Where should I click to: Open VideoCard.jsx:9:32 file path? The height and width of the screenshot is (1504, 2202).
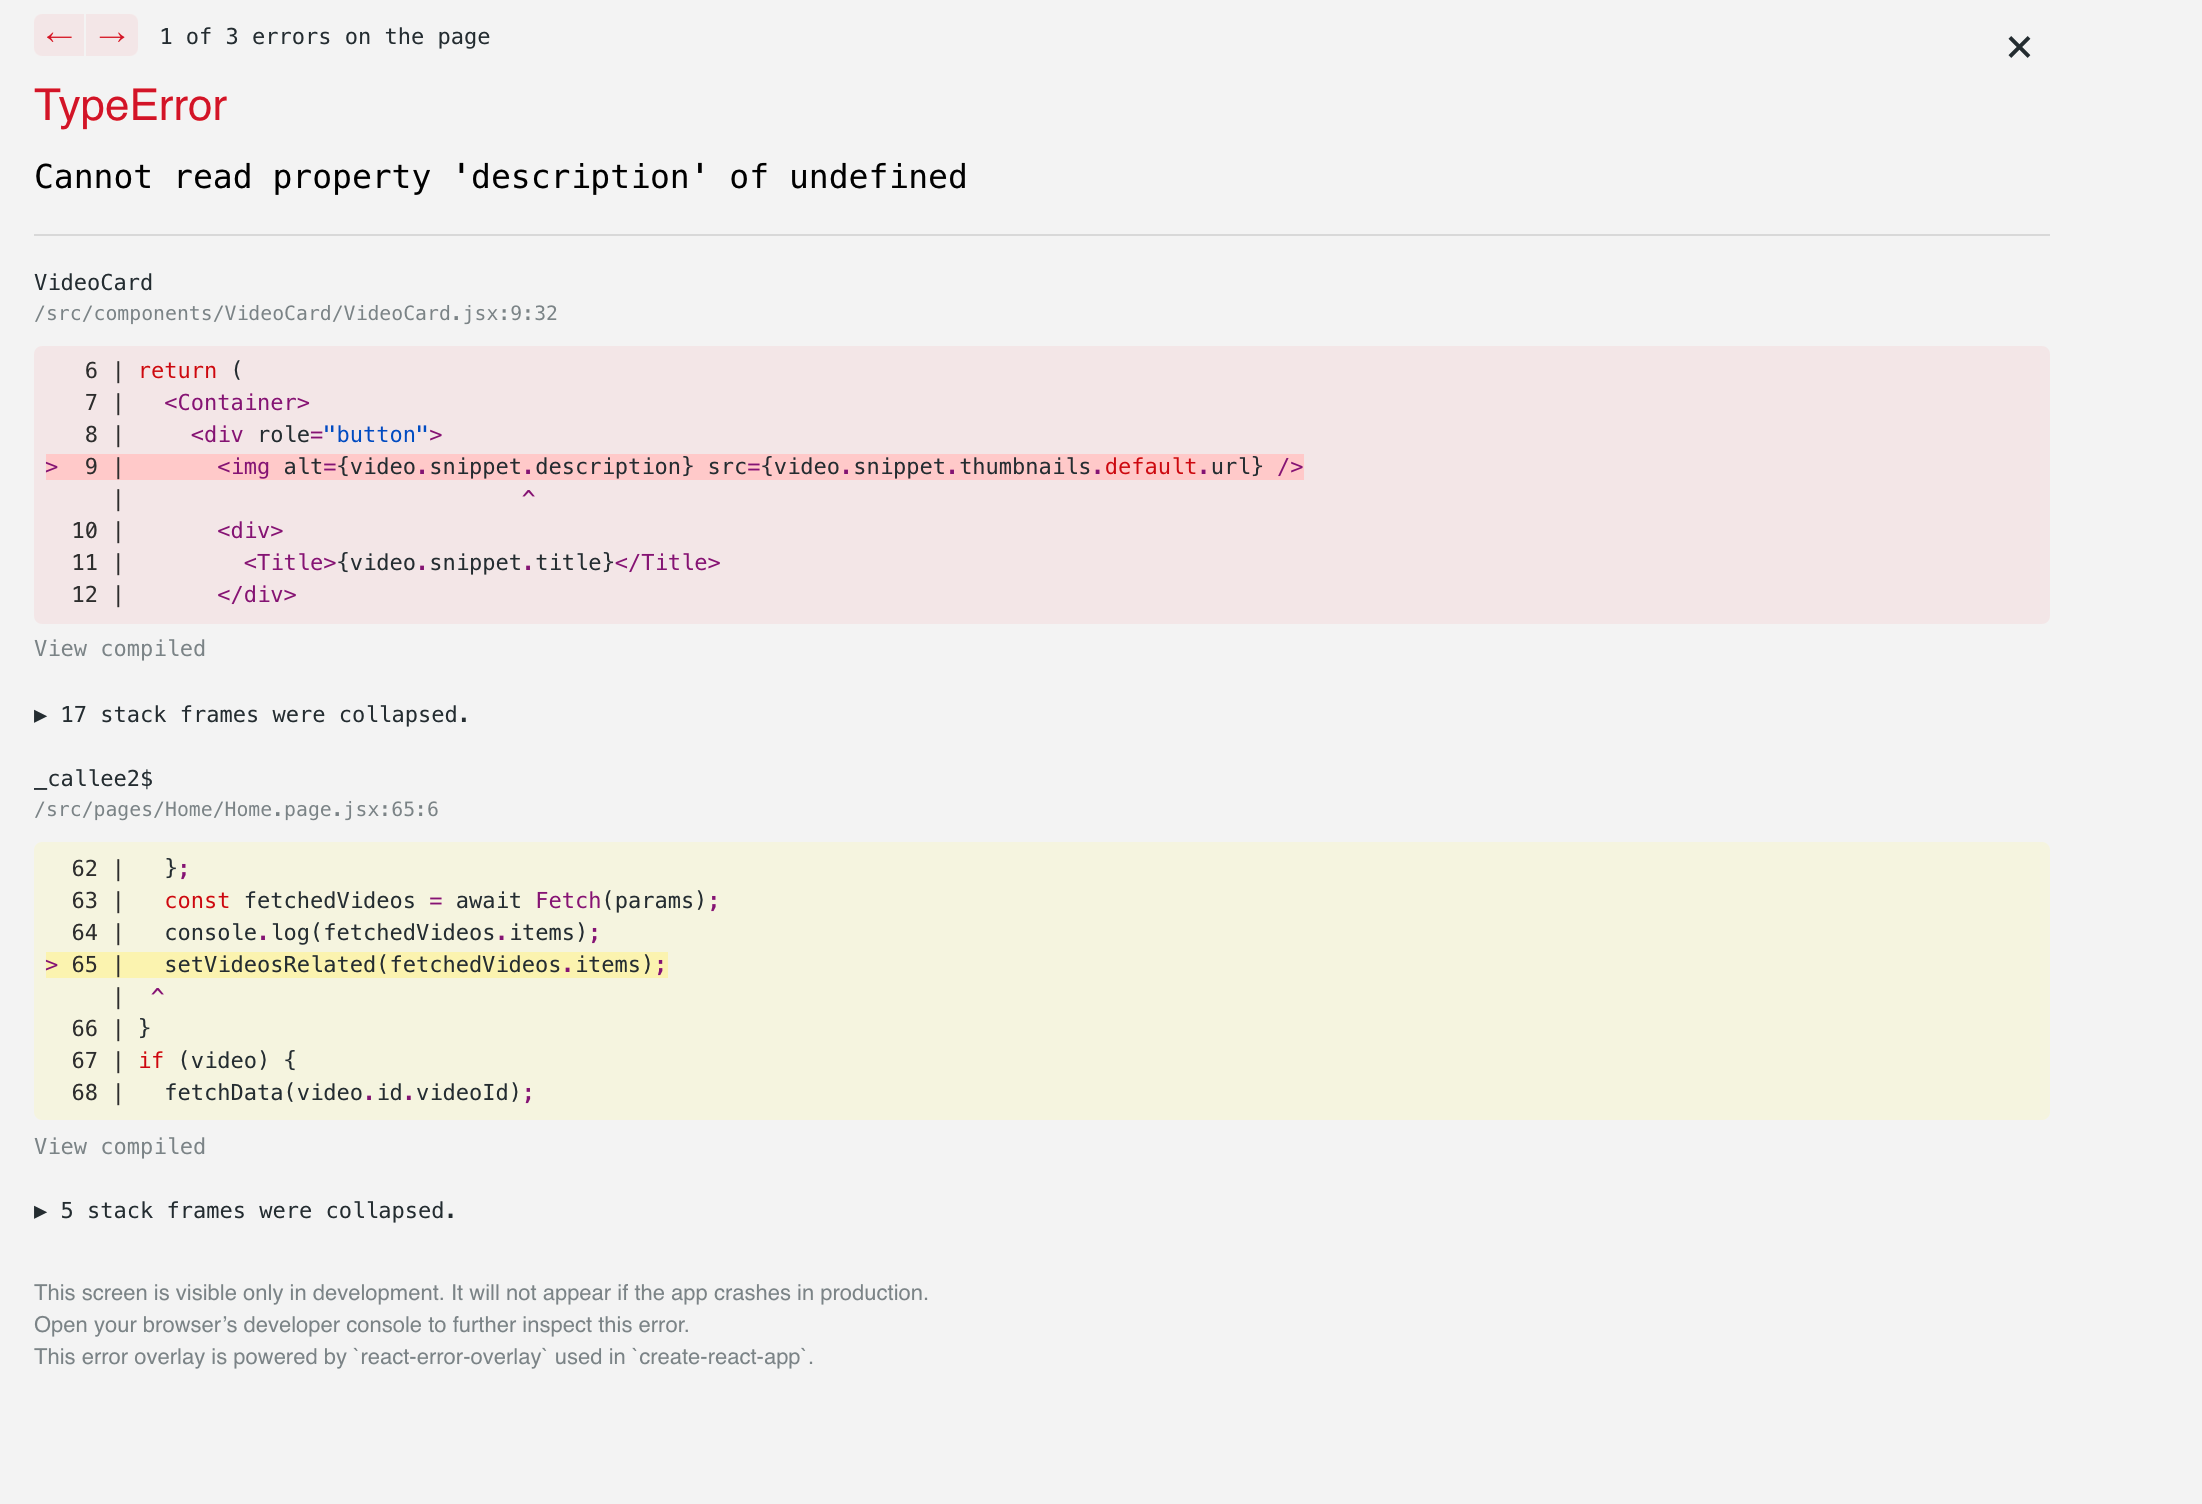(295, 314)
